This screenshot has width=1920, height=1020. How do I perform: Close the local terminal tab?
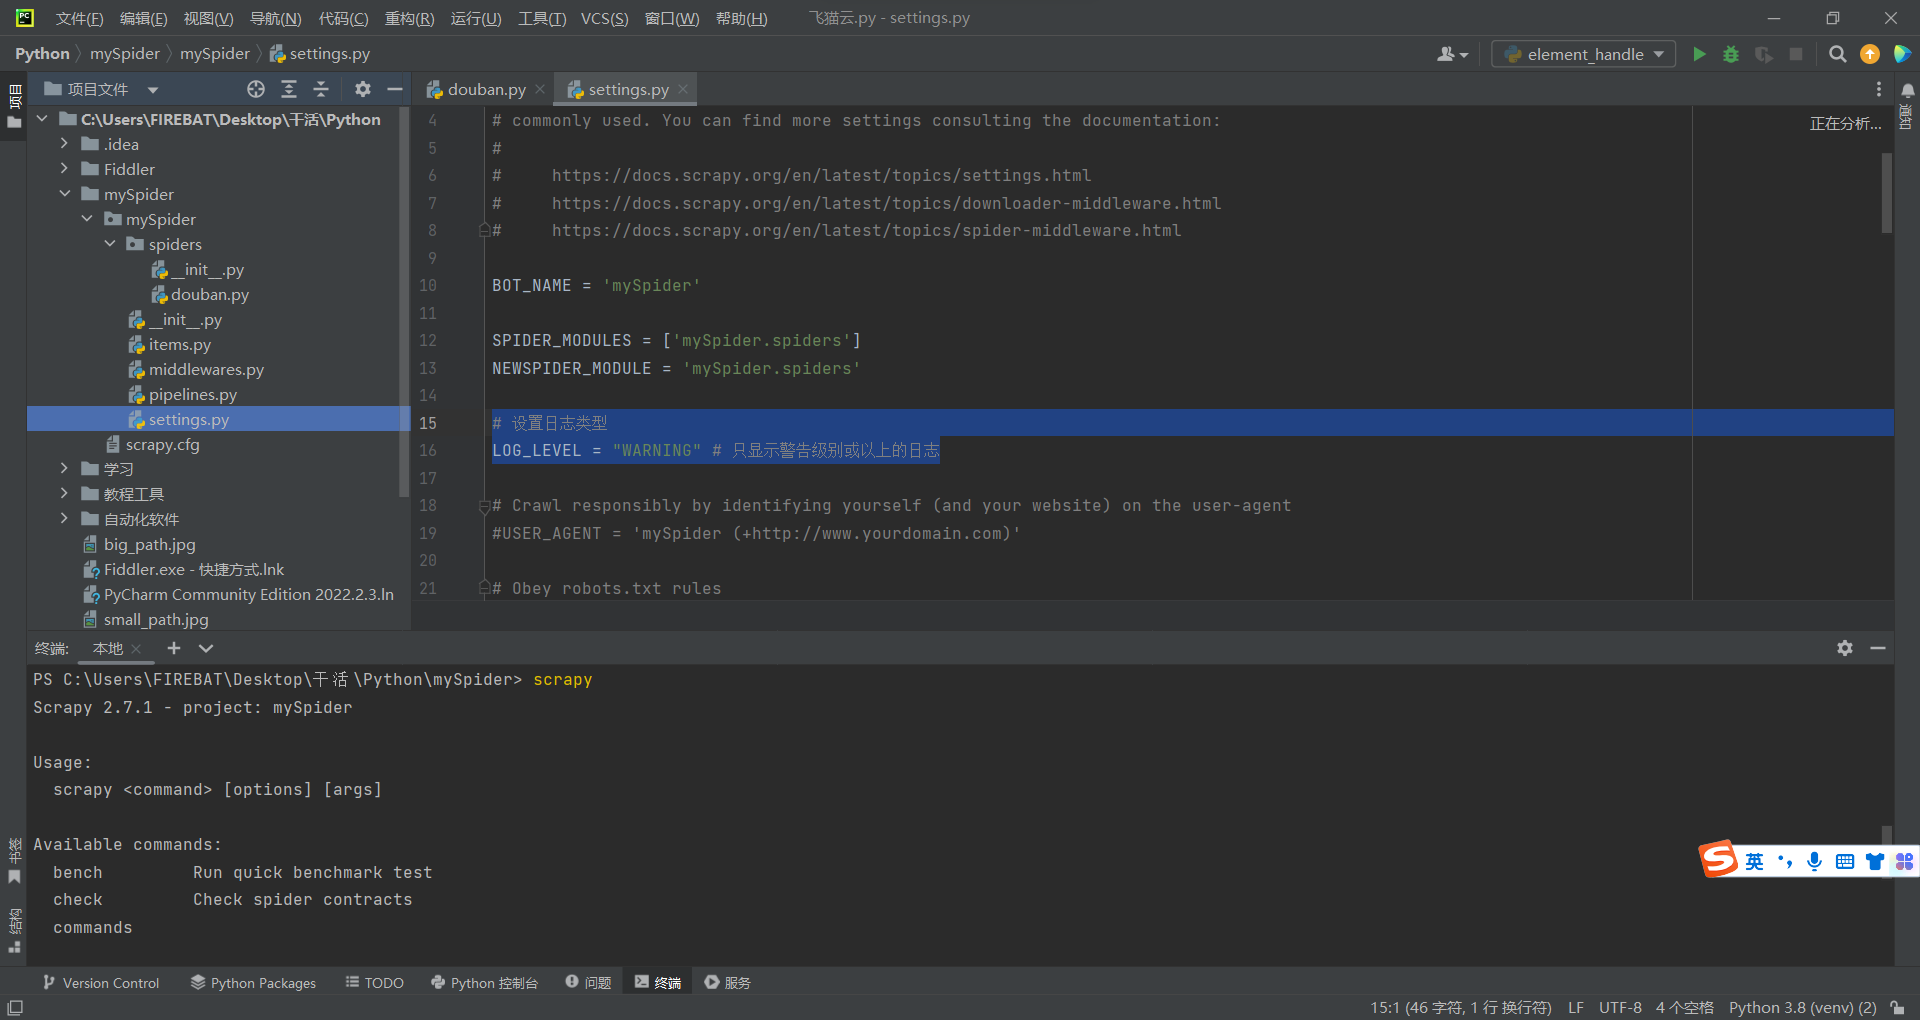click(x=136, y=649)
